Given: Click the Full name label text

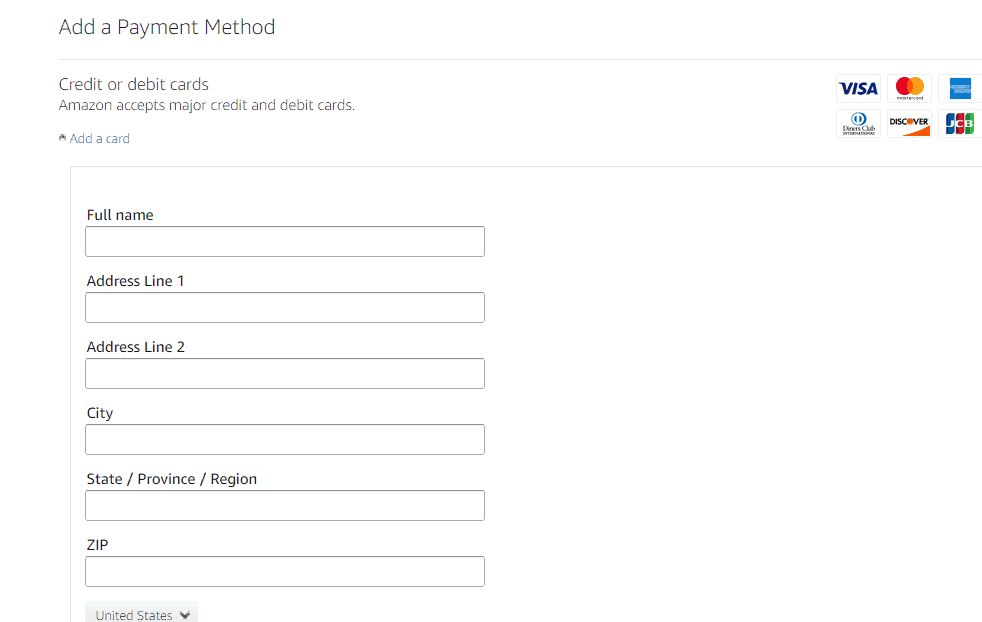Looking at the screenshot, I should (x=120, y=215).
